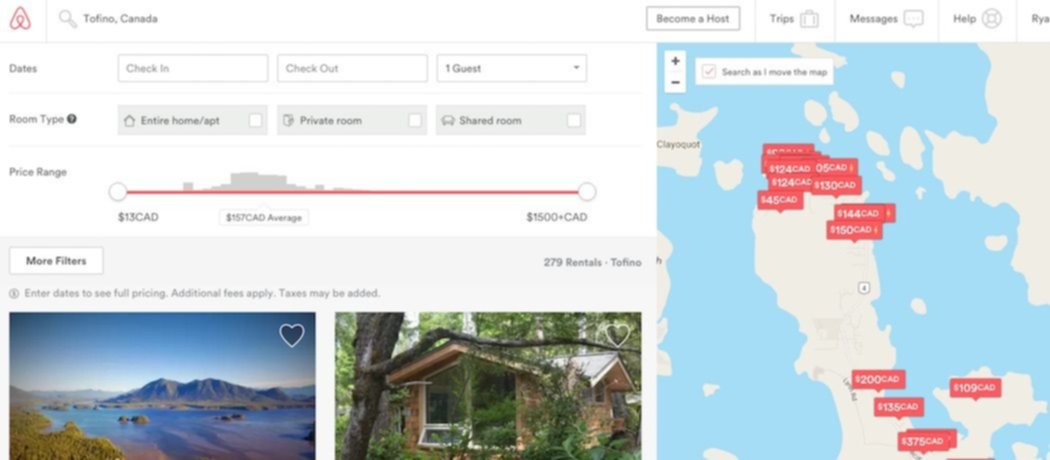Image resolution: width=1050 pixels, height=460 pixels.
Task: Open the More Filters button
Action: pos(56,261)
